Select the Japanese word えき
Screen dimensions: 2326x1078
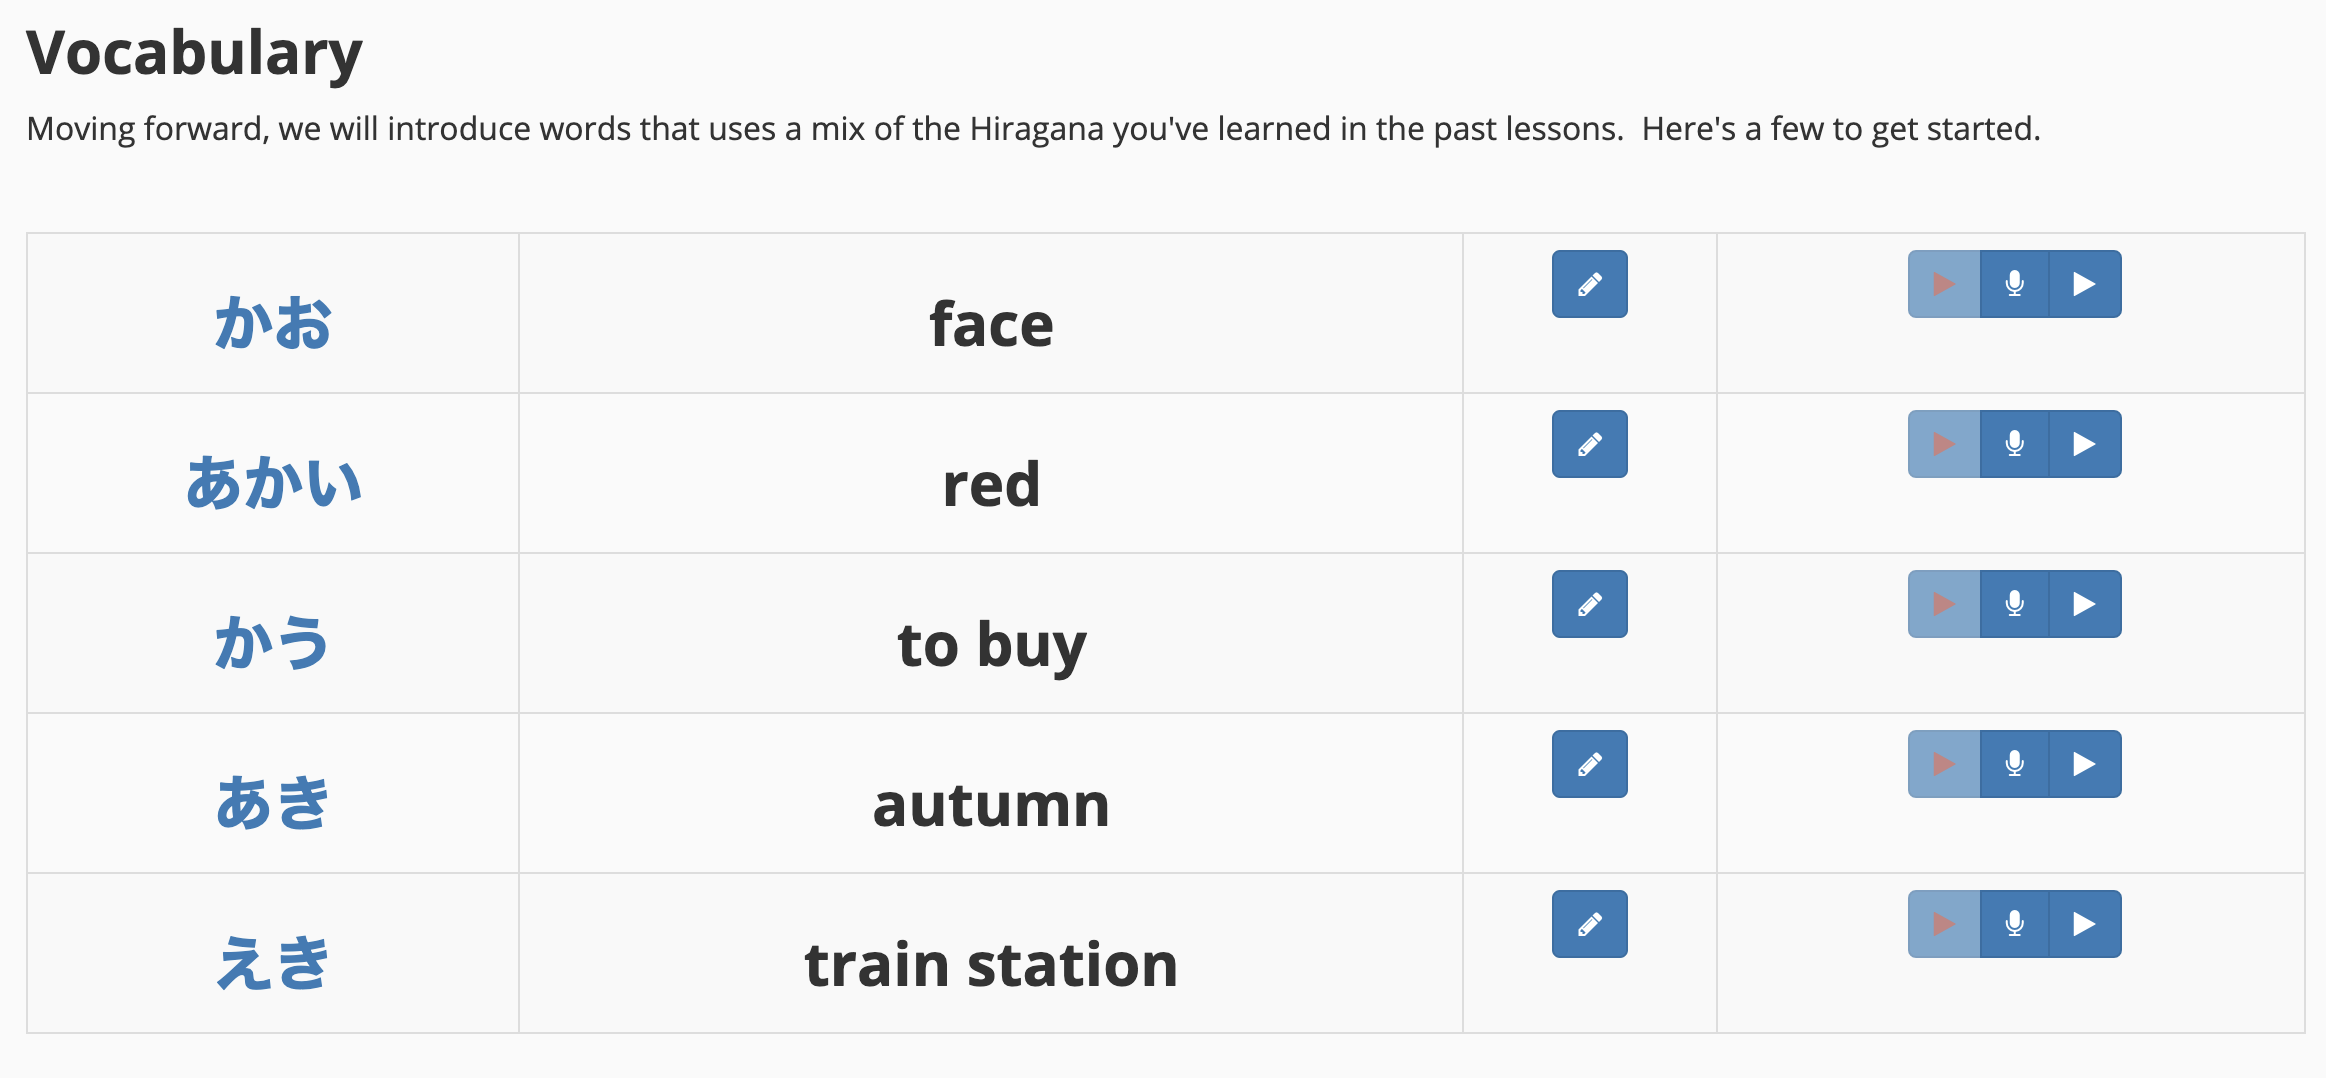pyautogui.click(x=273, y=963)
